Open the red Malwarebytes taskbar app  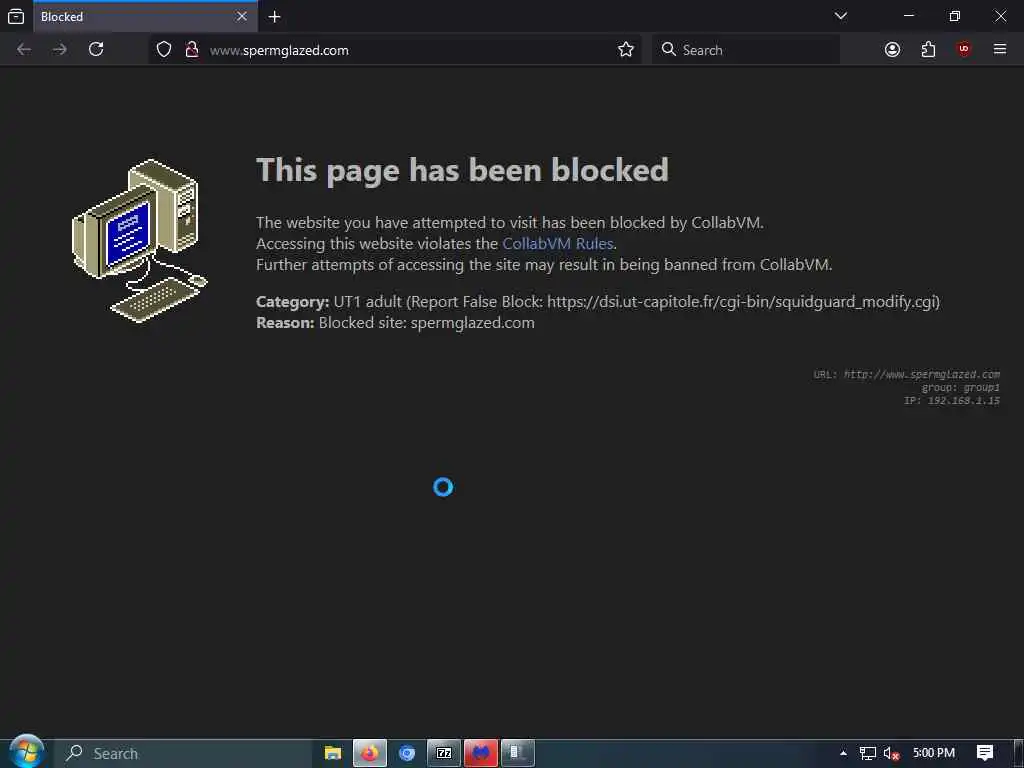pyautogui.click(x=481, y=754)
